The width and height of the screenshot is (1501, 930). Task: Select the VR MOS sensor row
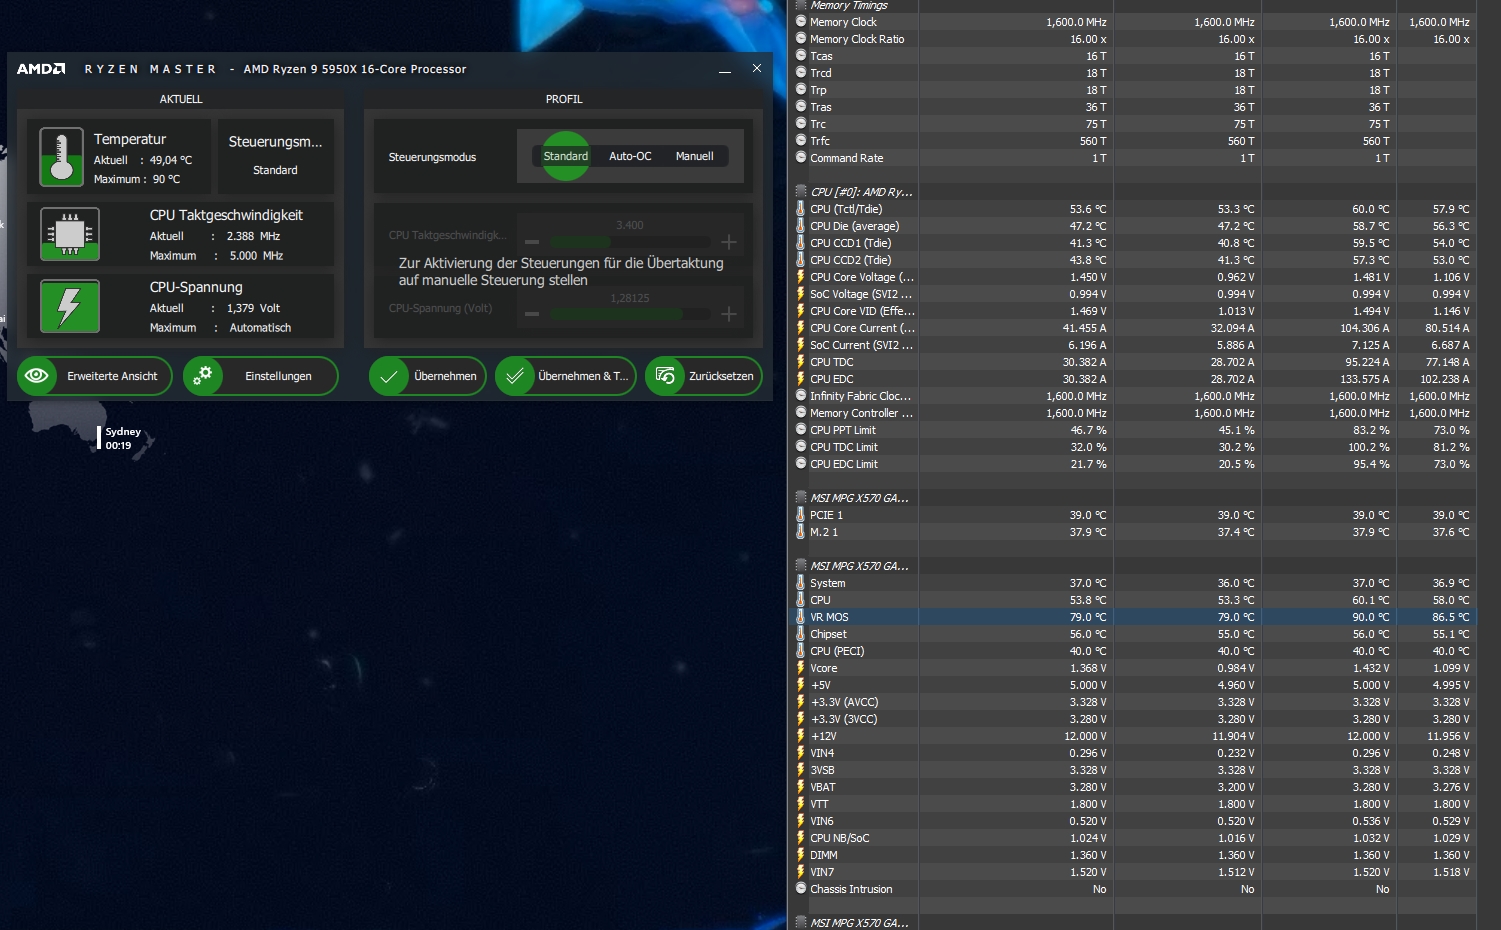(x=1135, y=617)
